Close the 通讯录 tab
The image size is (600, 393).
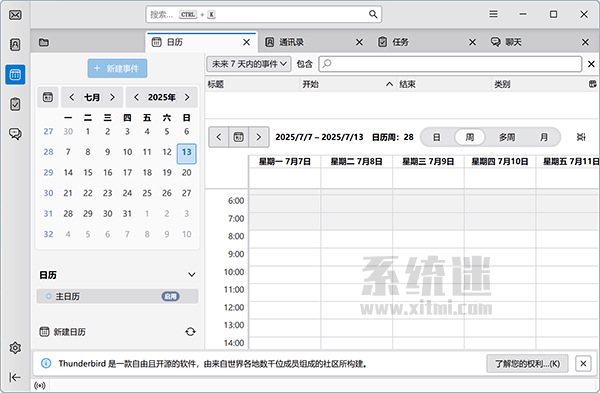[359, 42]
